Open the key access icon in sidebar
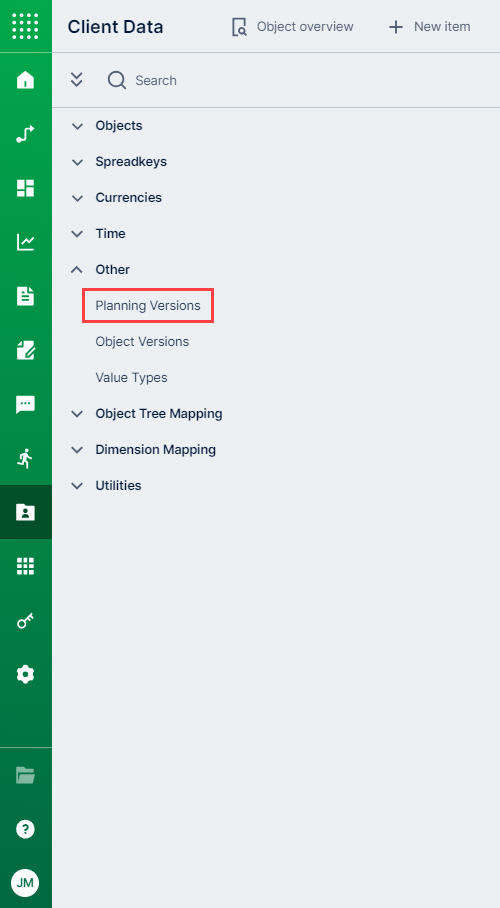 25,621
